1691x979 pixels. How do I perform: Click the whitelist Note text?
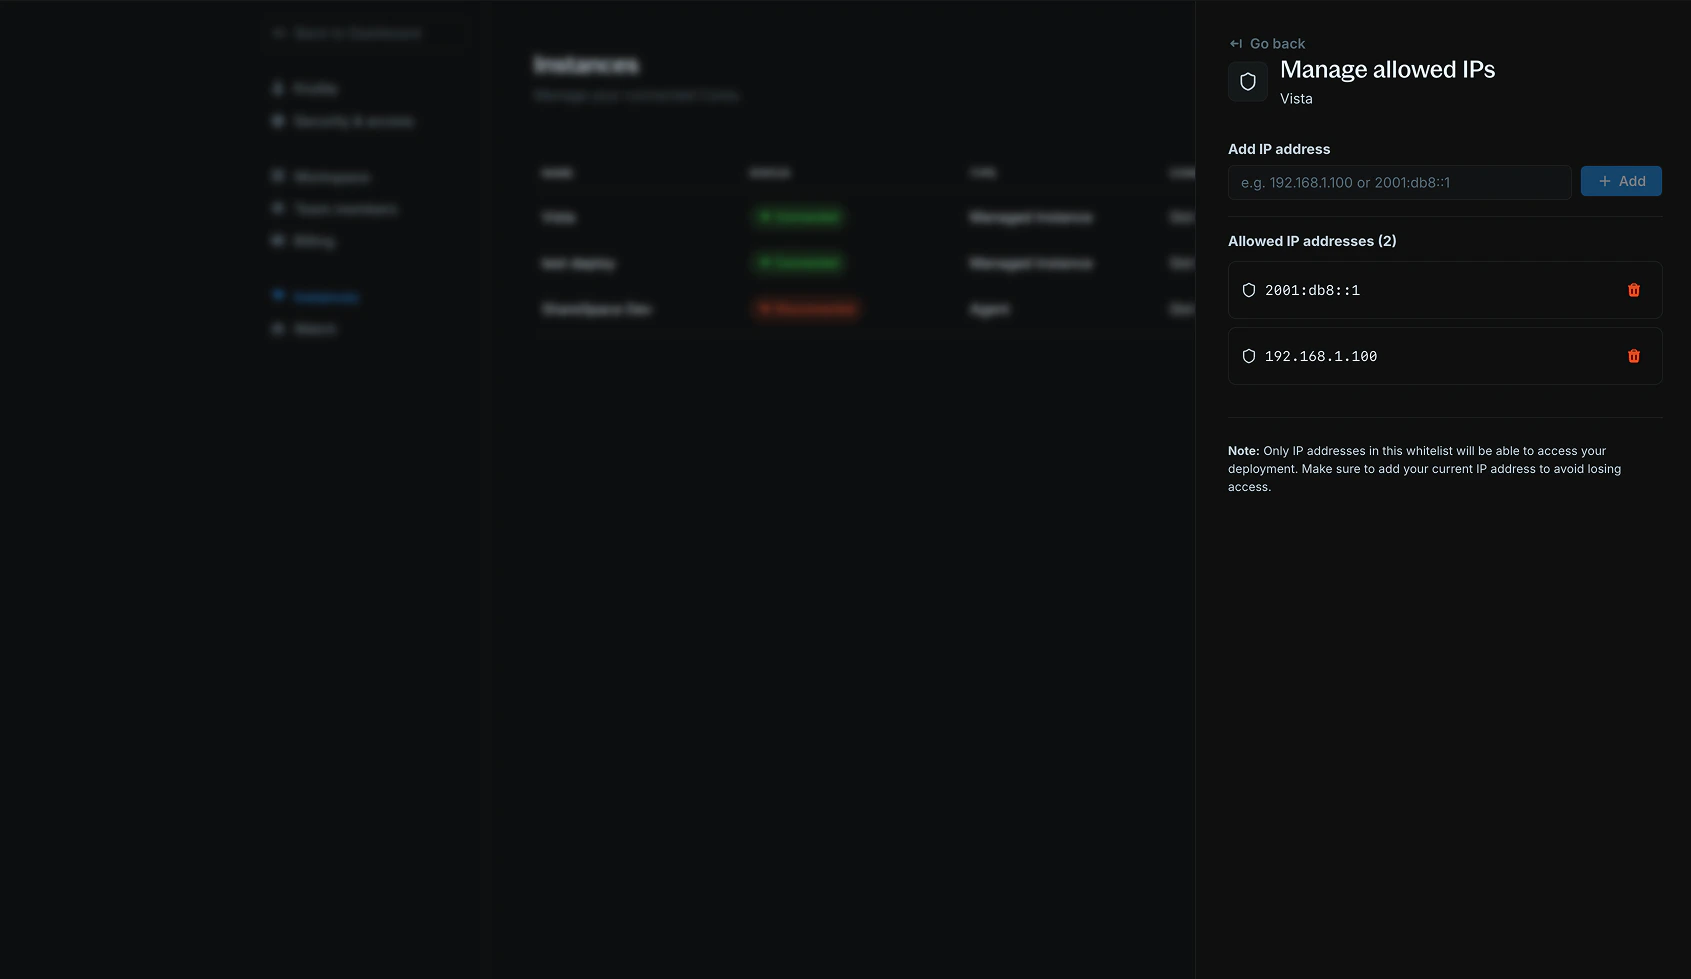pos(1425,469)
